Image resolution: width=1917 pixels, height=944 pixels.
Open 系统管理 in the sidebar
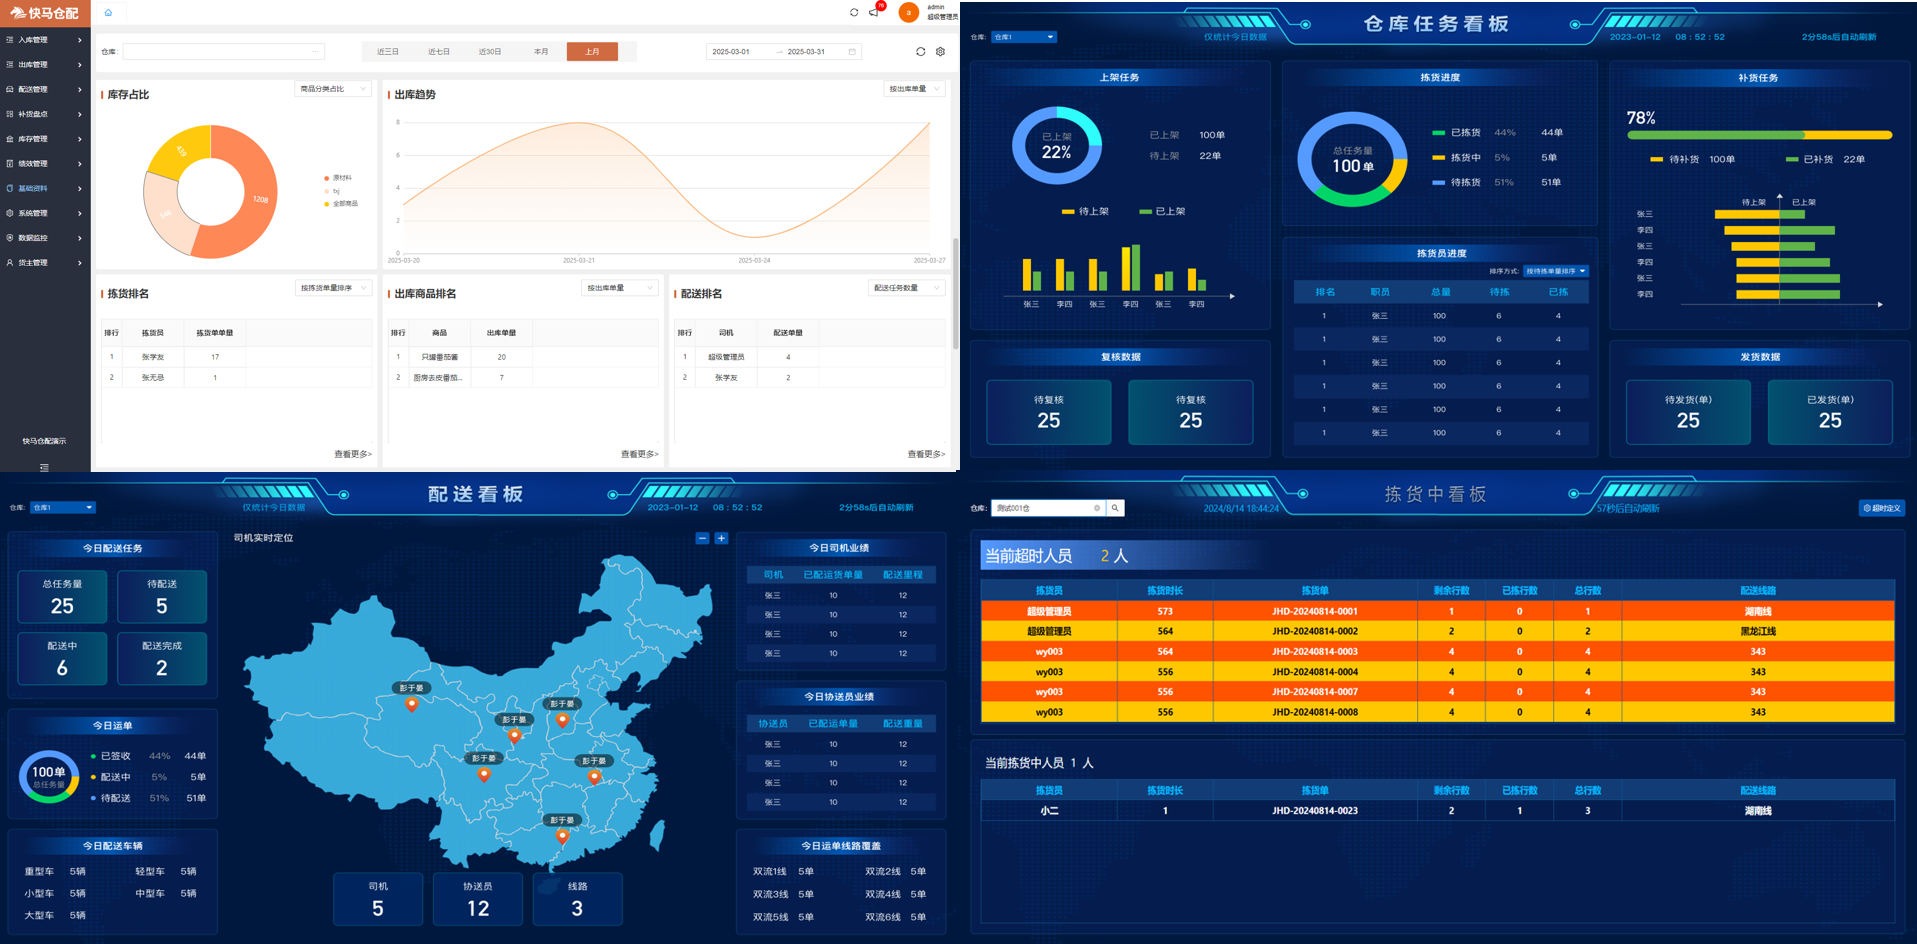[44, 213]
